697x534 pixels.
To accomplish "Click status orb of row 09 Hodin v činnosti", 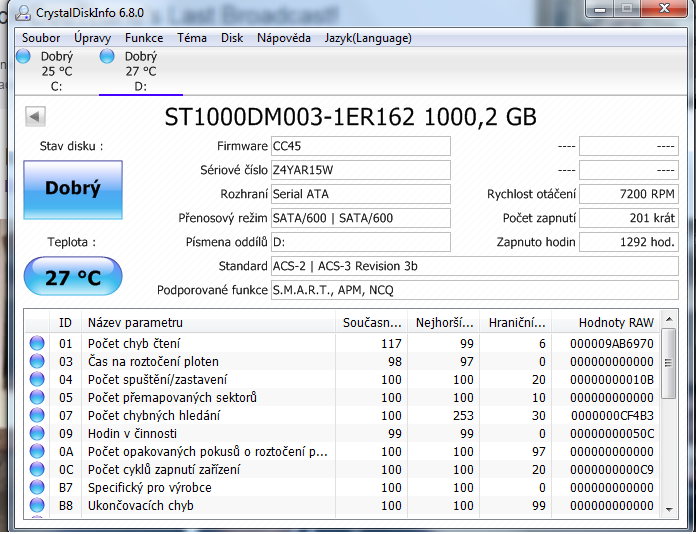I will pos(37,433).
